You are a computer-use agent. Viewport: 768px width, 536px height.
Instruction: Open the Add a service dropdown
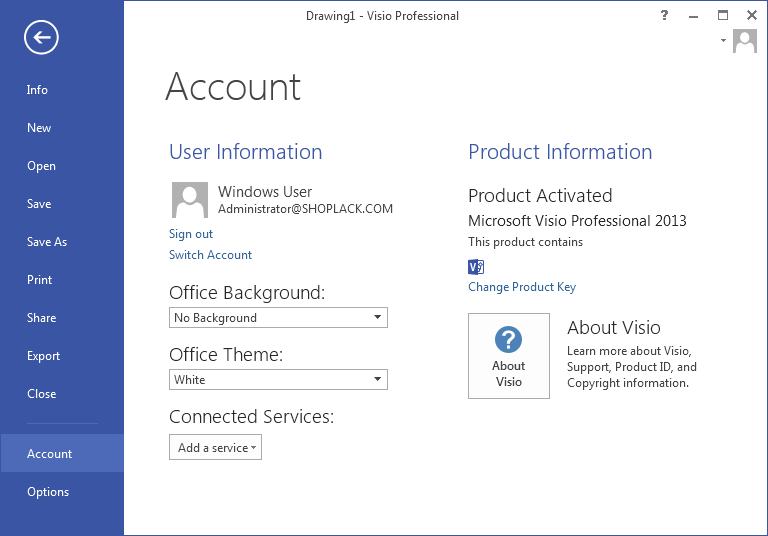pyautogui.click(x=216, y=447)
